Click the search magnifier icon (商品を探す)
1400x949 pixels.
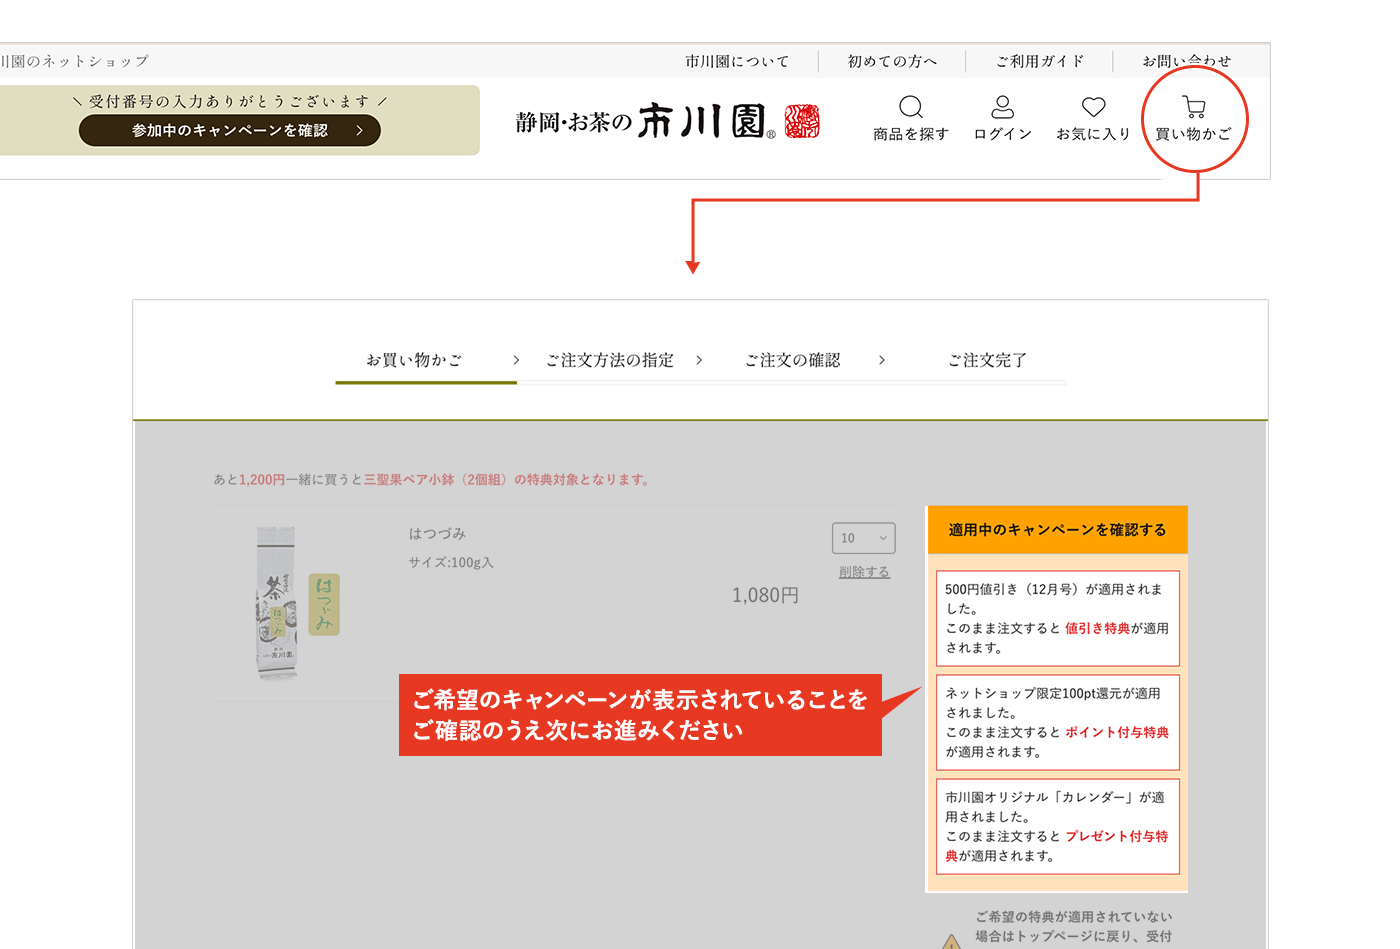910,108
